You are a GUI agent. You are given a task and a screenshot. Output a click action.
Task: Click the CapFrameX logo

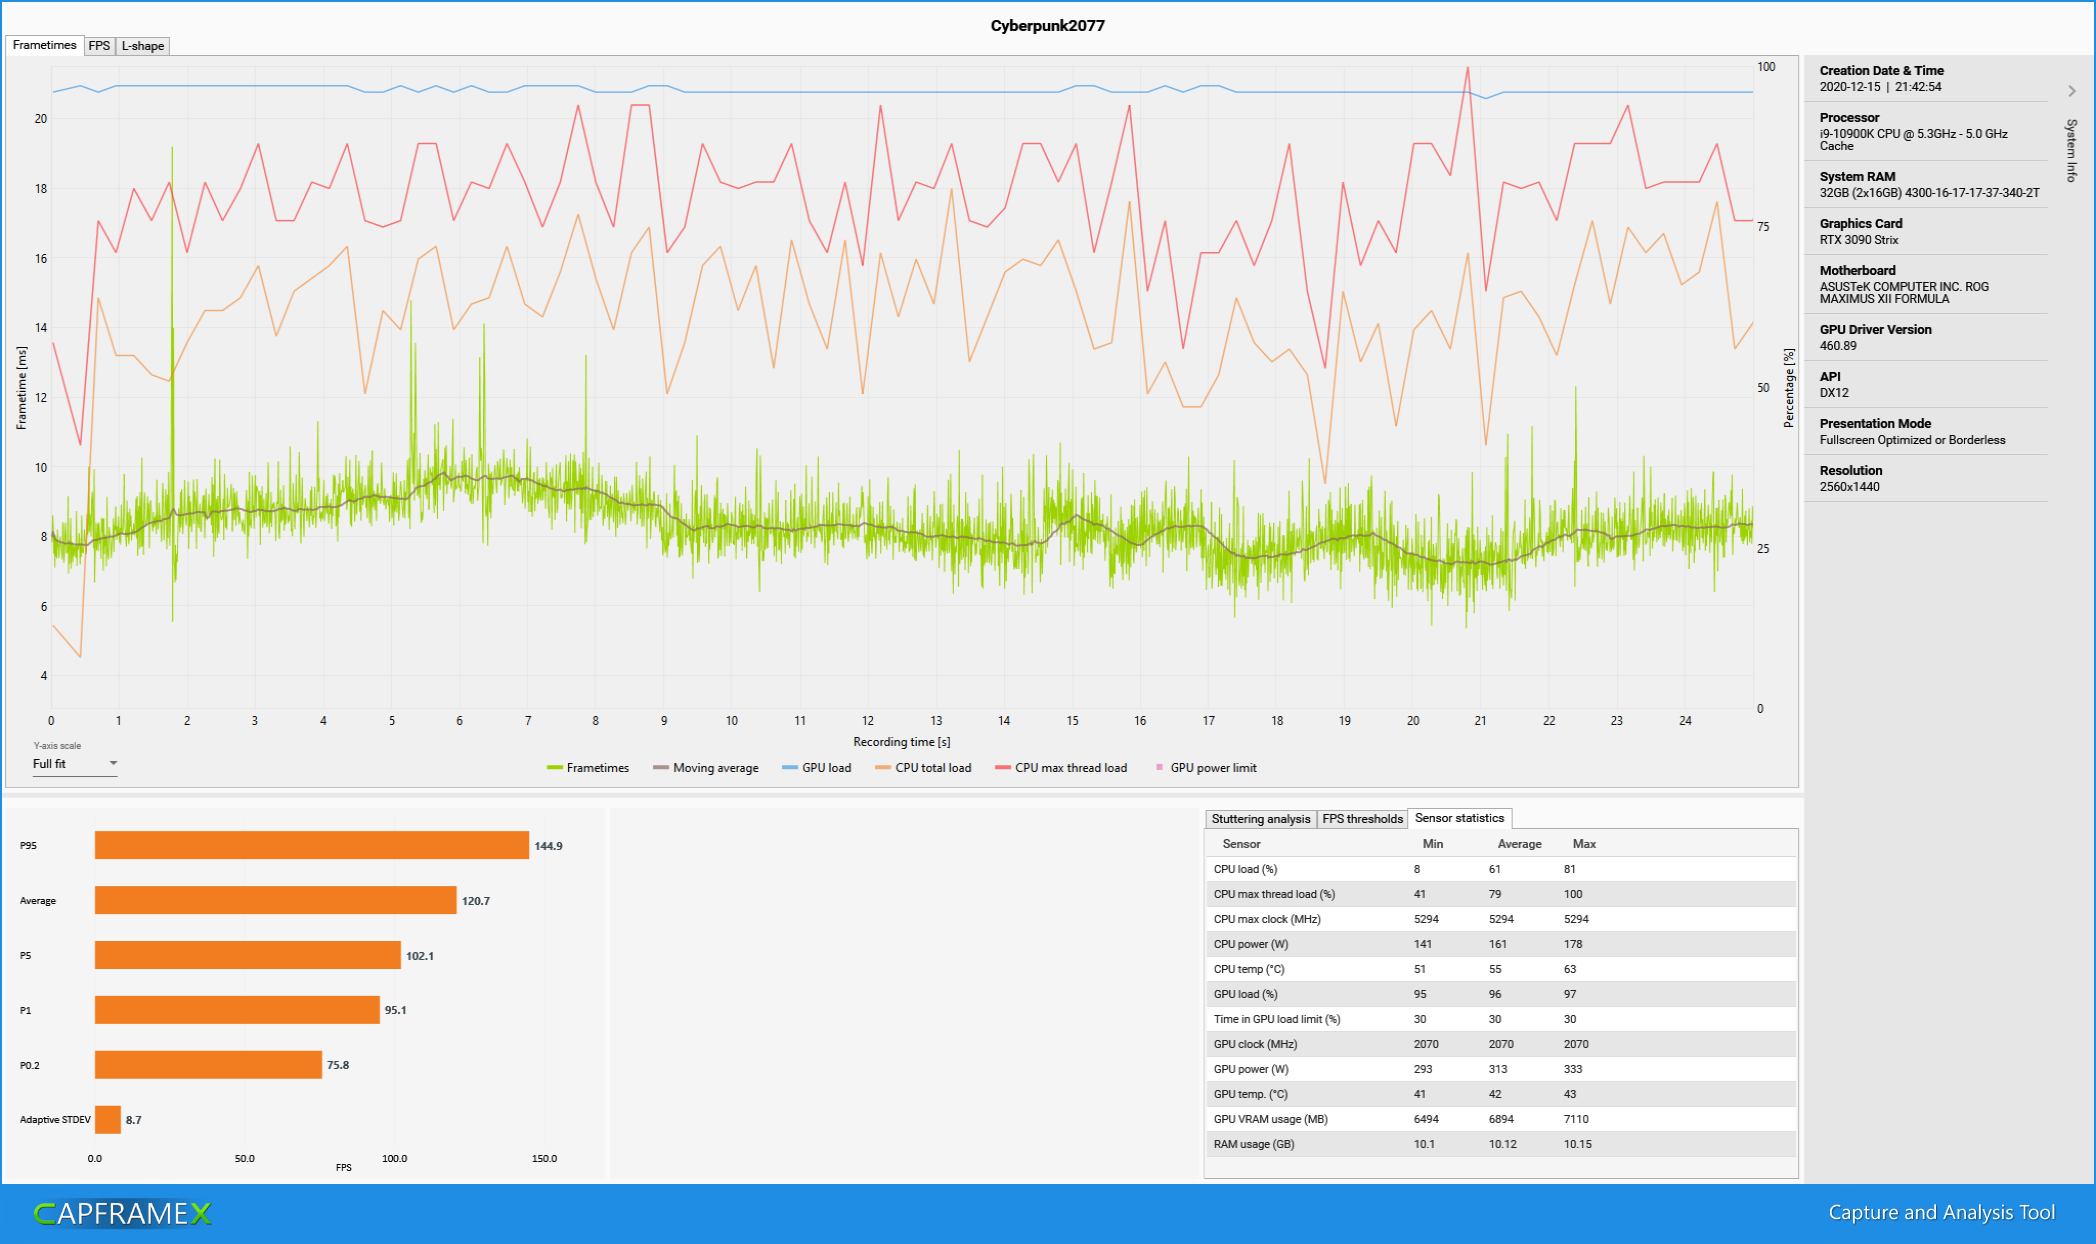coord(123,1213)
